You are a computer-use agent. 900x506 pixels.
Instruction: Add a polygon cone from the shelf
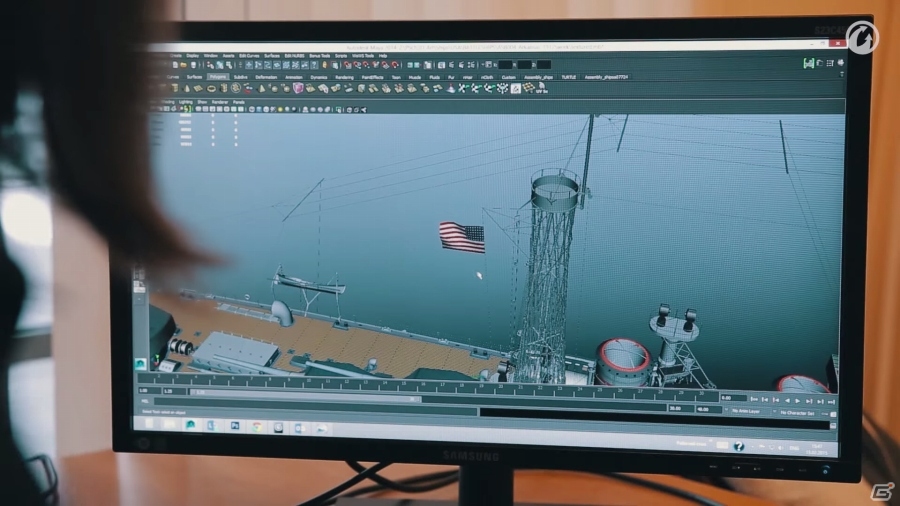click(187, 88)
